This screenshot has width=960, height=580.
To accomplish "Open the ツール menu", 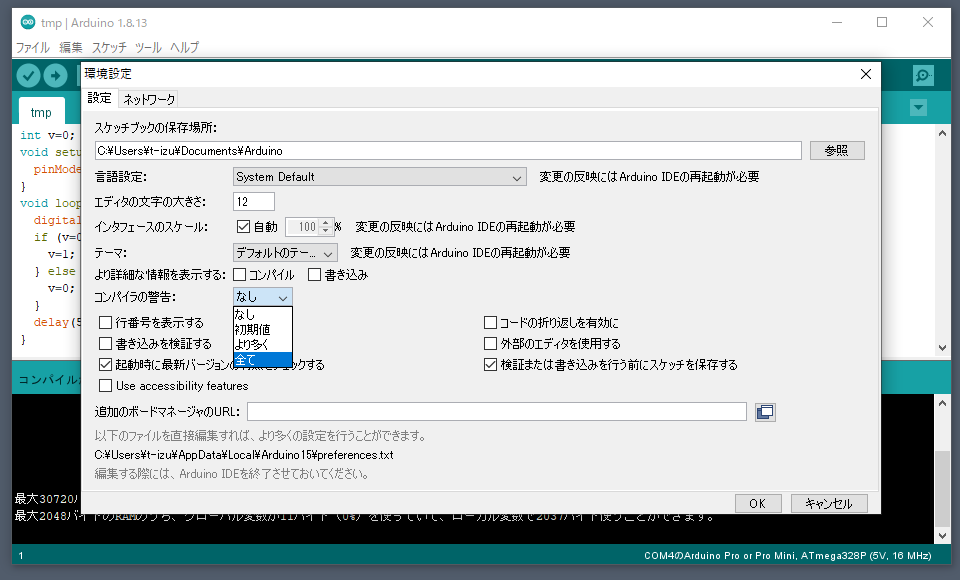I will point(148,47).
